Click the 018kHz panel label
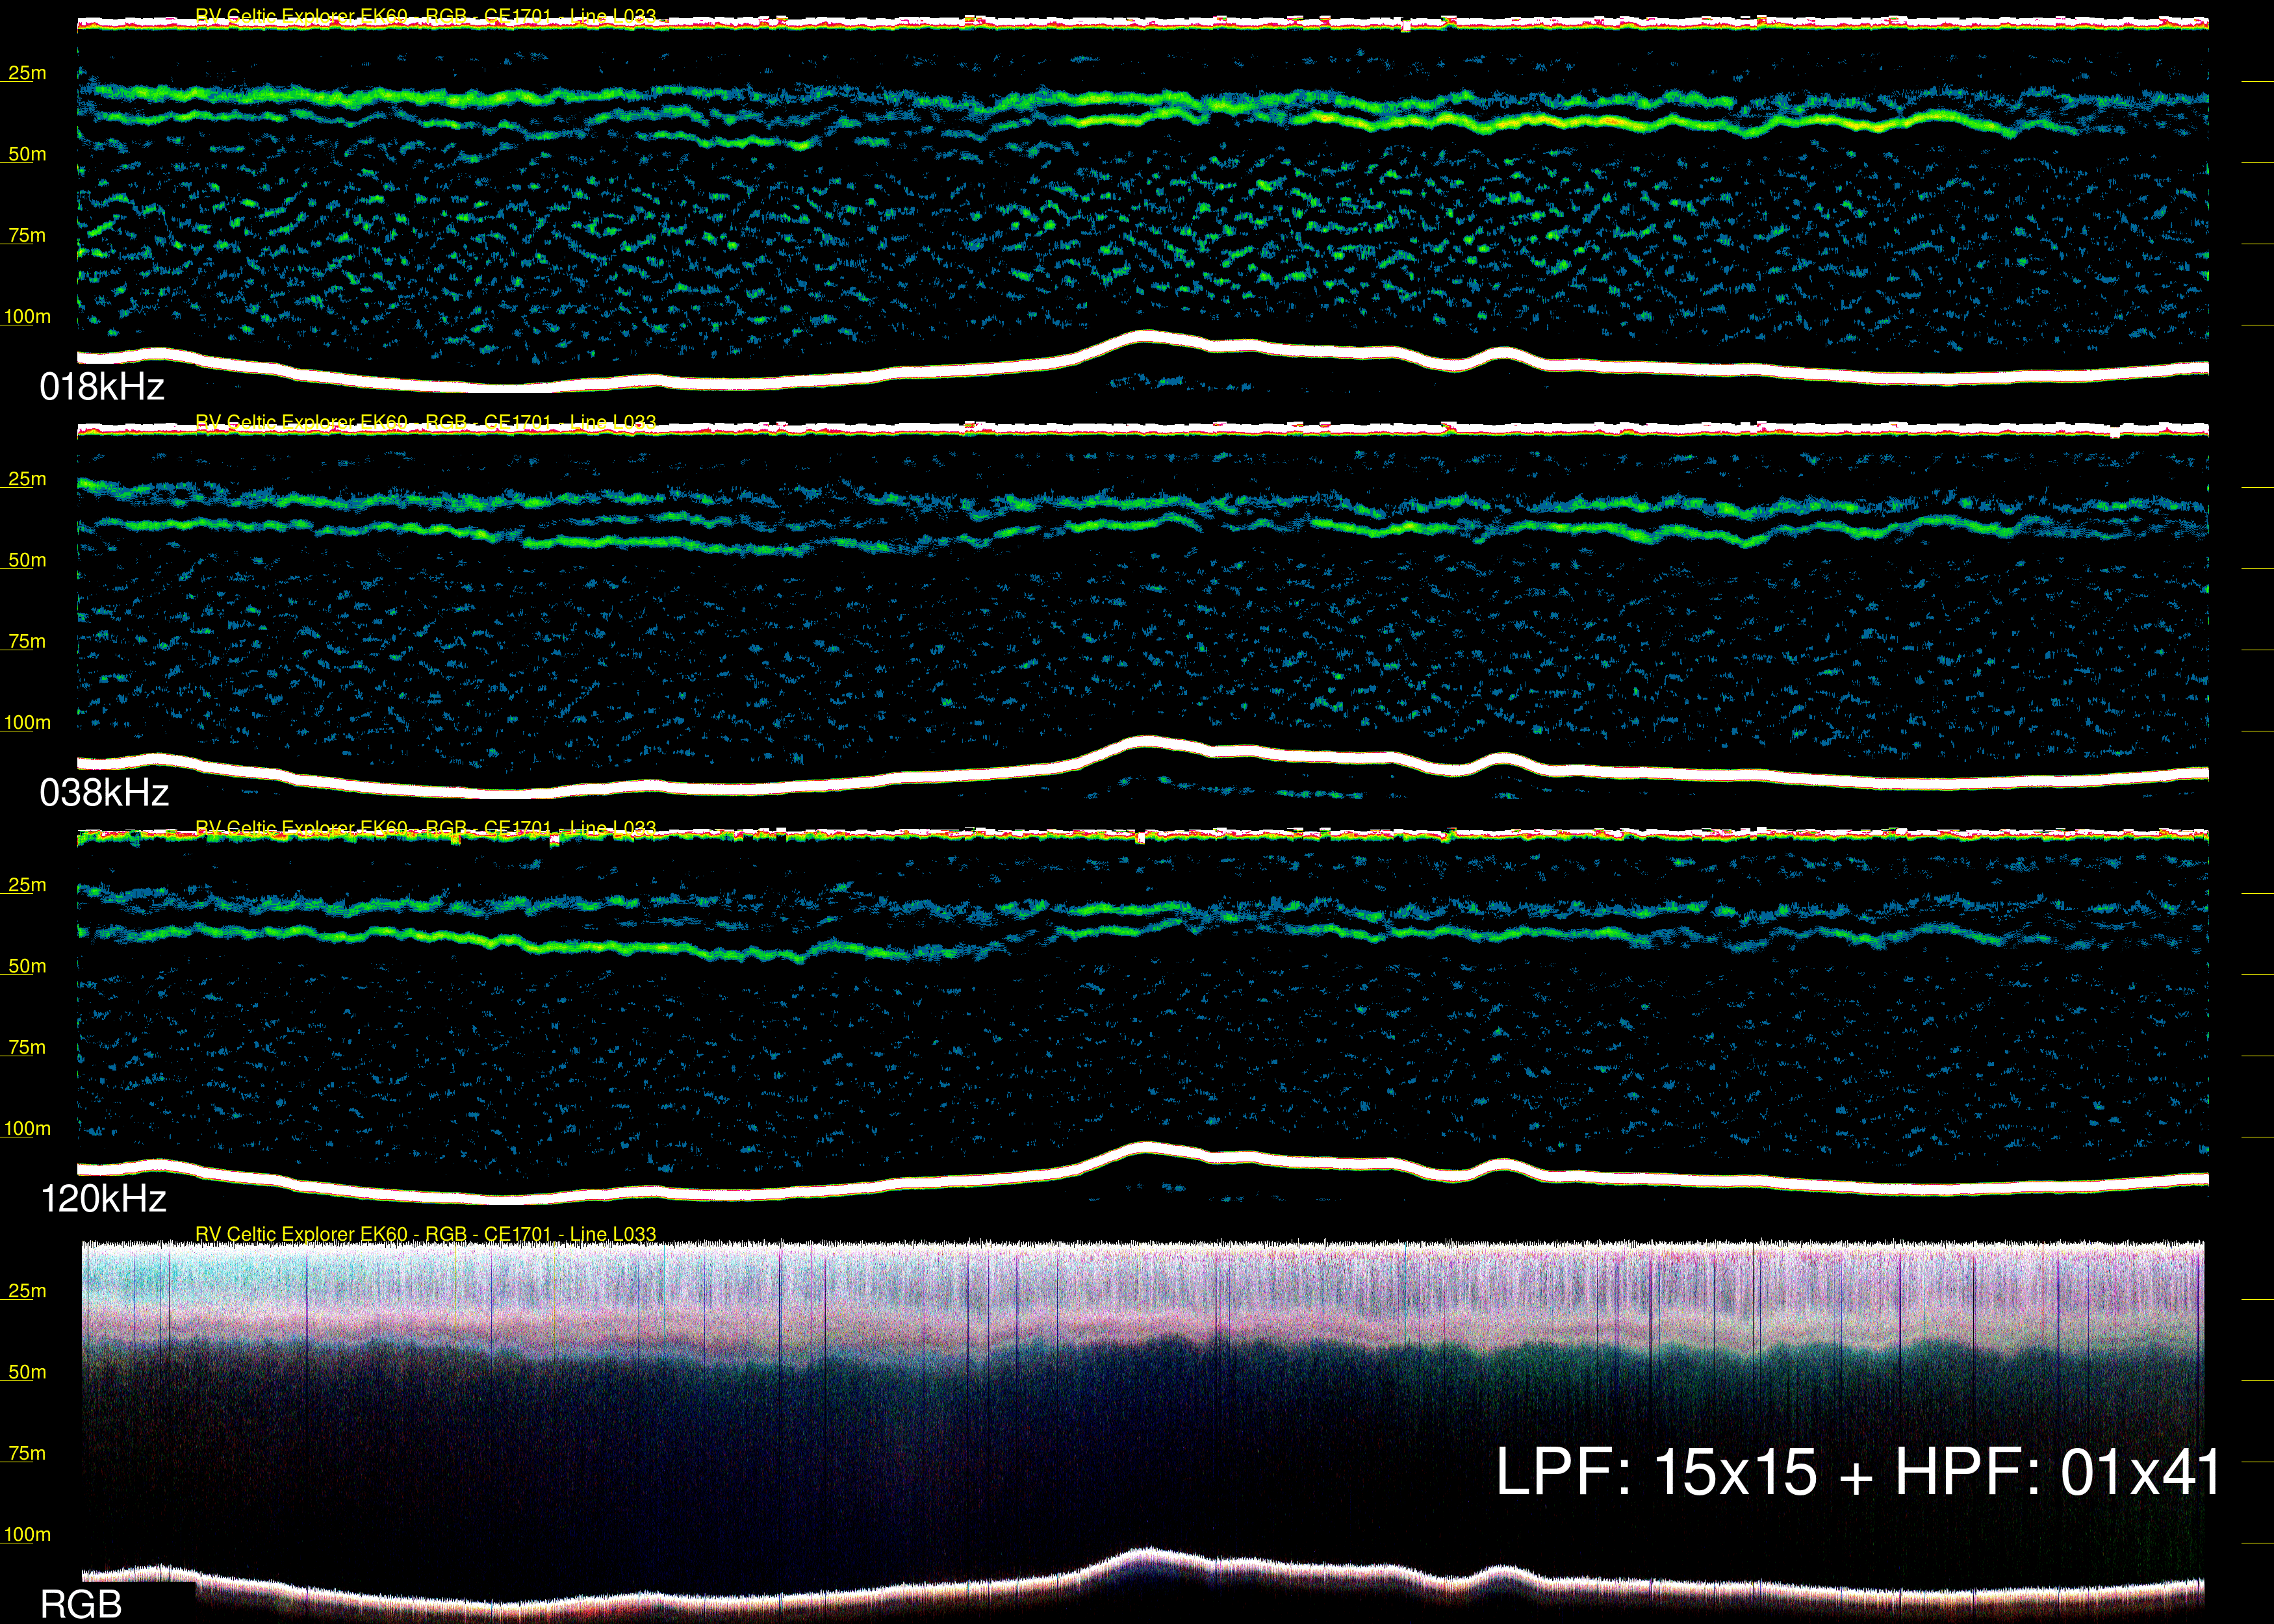 coord(101,387)
